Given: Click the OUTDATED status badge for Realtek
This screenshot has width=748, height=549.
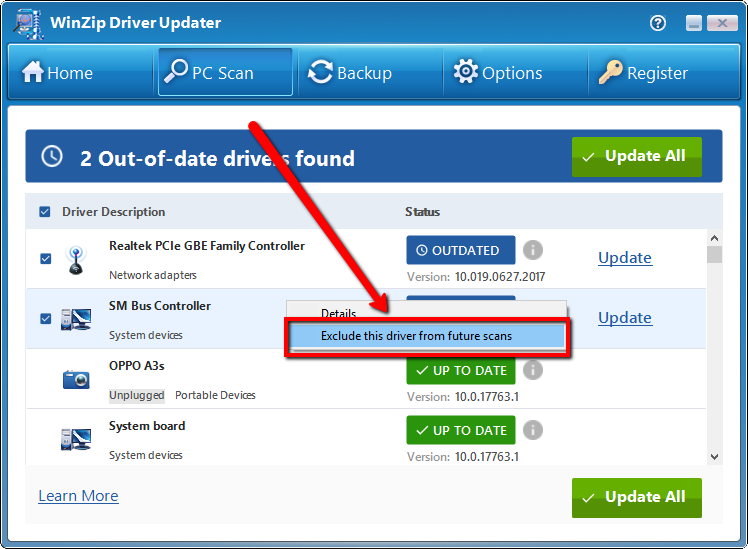Looking at the screenshot, I should [461, 250].
